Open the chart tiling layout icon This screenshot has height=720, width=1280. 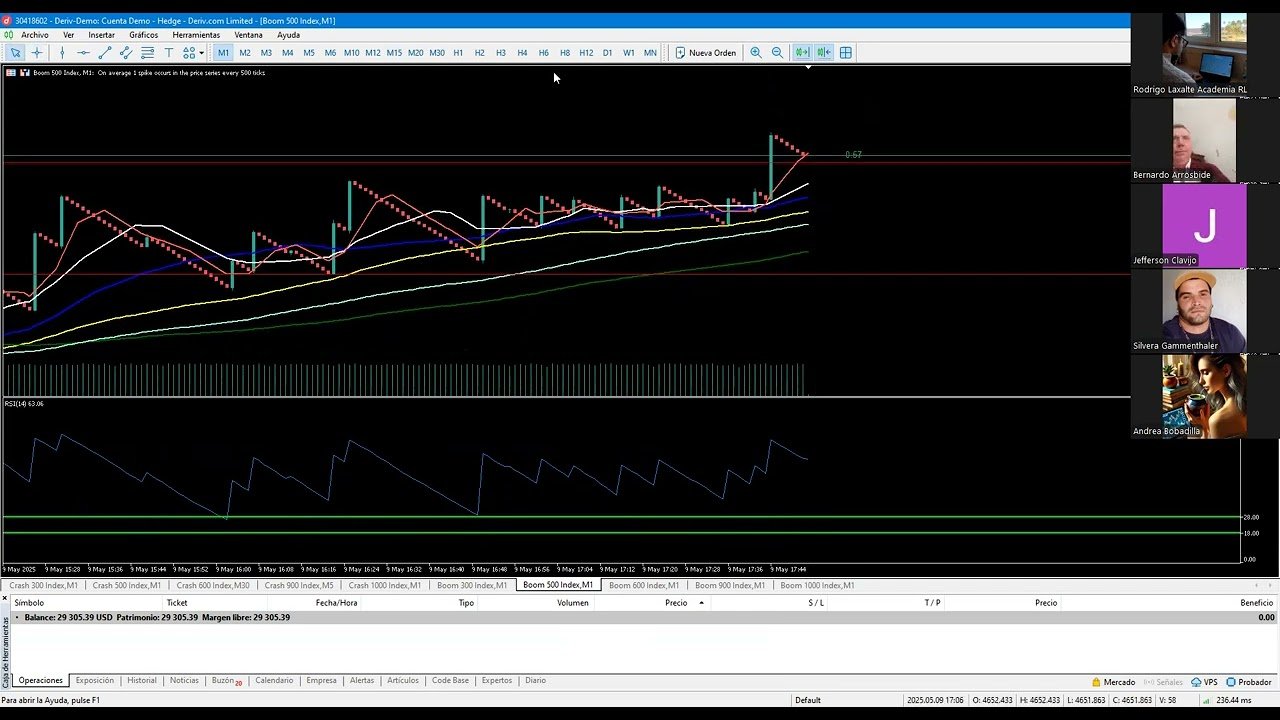(845, 52)
